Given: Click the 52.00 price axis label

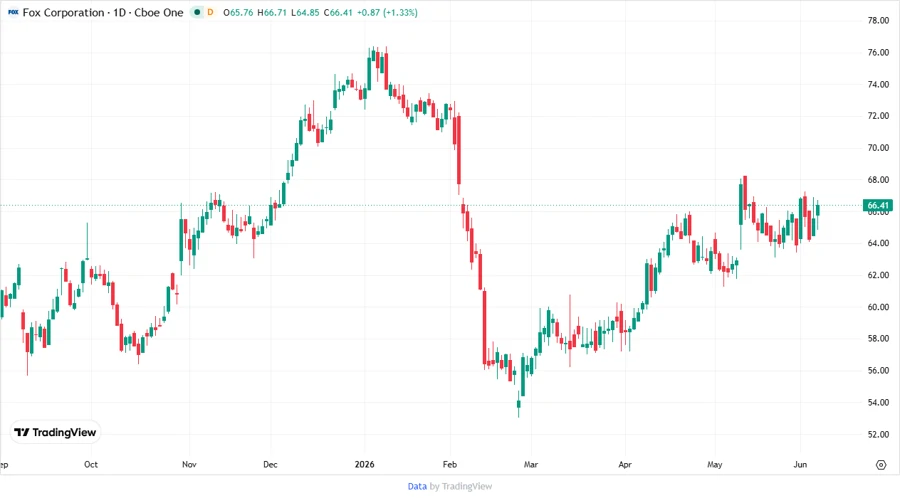Looking at the screenshot, I should [878, 434].
